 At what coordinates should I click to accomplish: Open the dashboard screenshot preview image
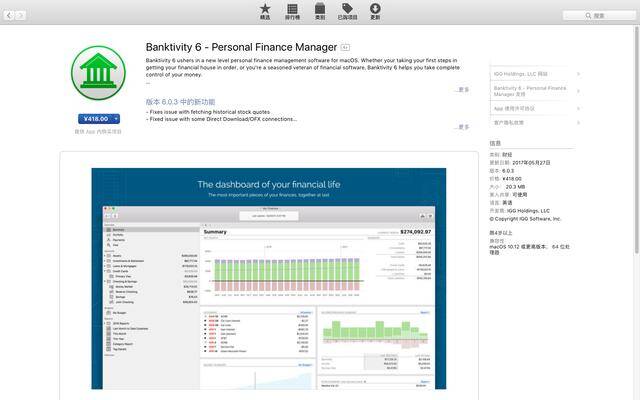point(269,278)
